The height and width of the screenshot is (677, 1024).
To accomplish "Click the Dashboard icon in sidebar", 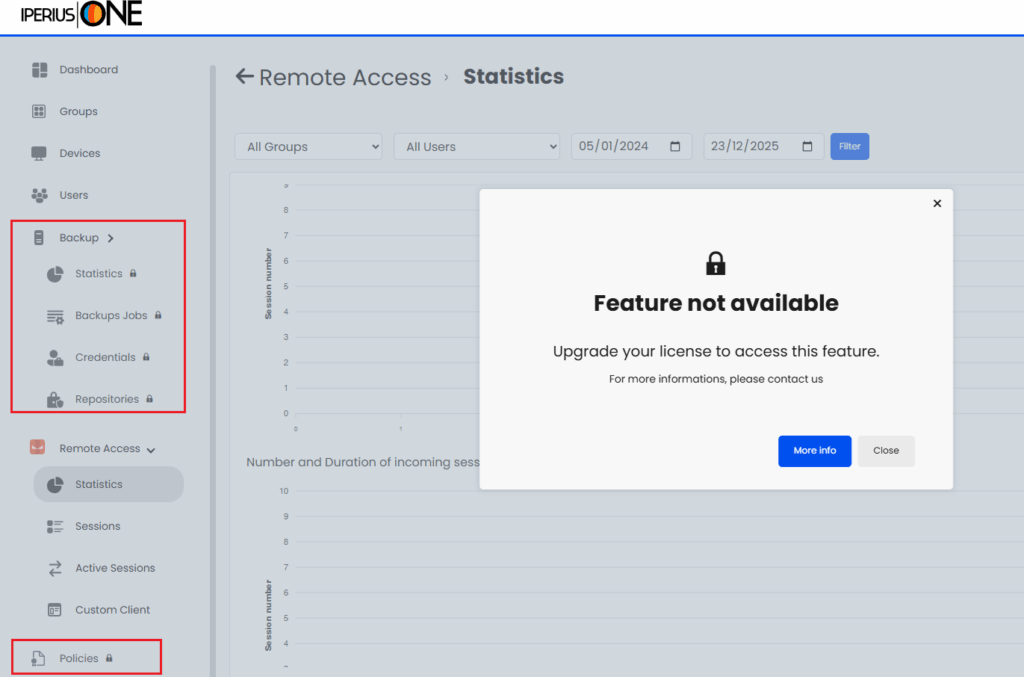I will pos(39,70).
